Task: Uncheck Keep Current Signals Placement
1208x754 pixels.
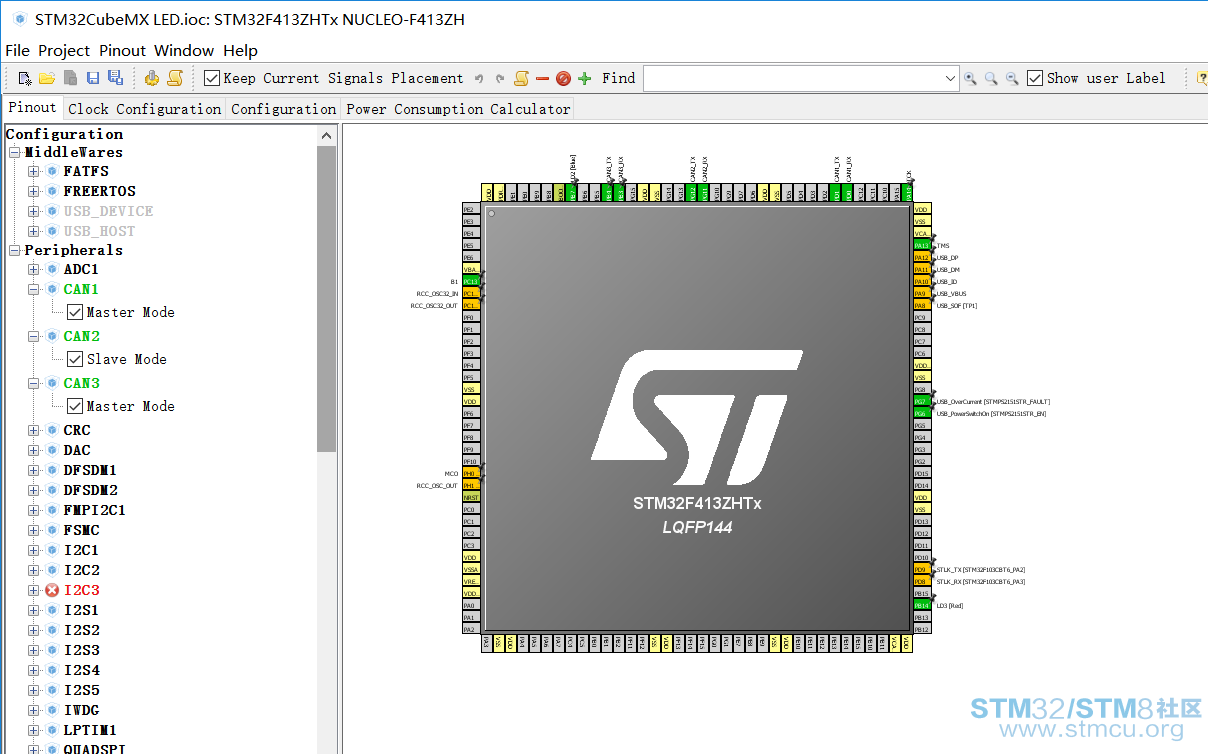Action: [212, 78]
